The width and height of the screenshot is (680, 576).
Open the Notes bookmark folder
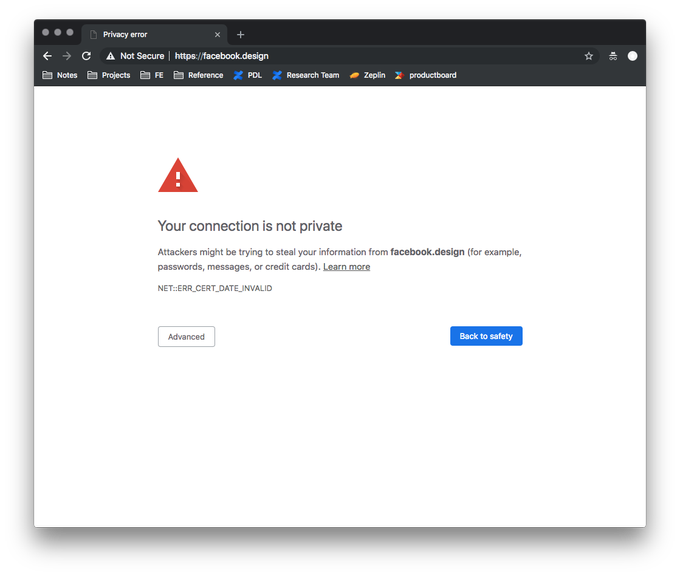60,75
